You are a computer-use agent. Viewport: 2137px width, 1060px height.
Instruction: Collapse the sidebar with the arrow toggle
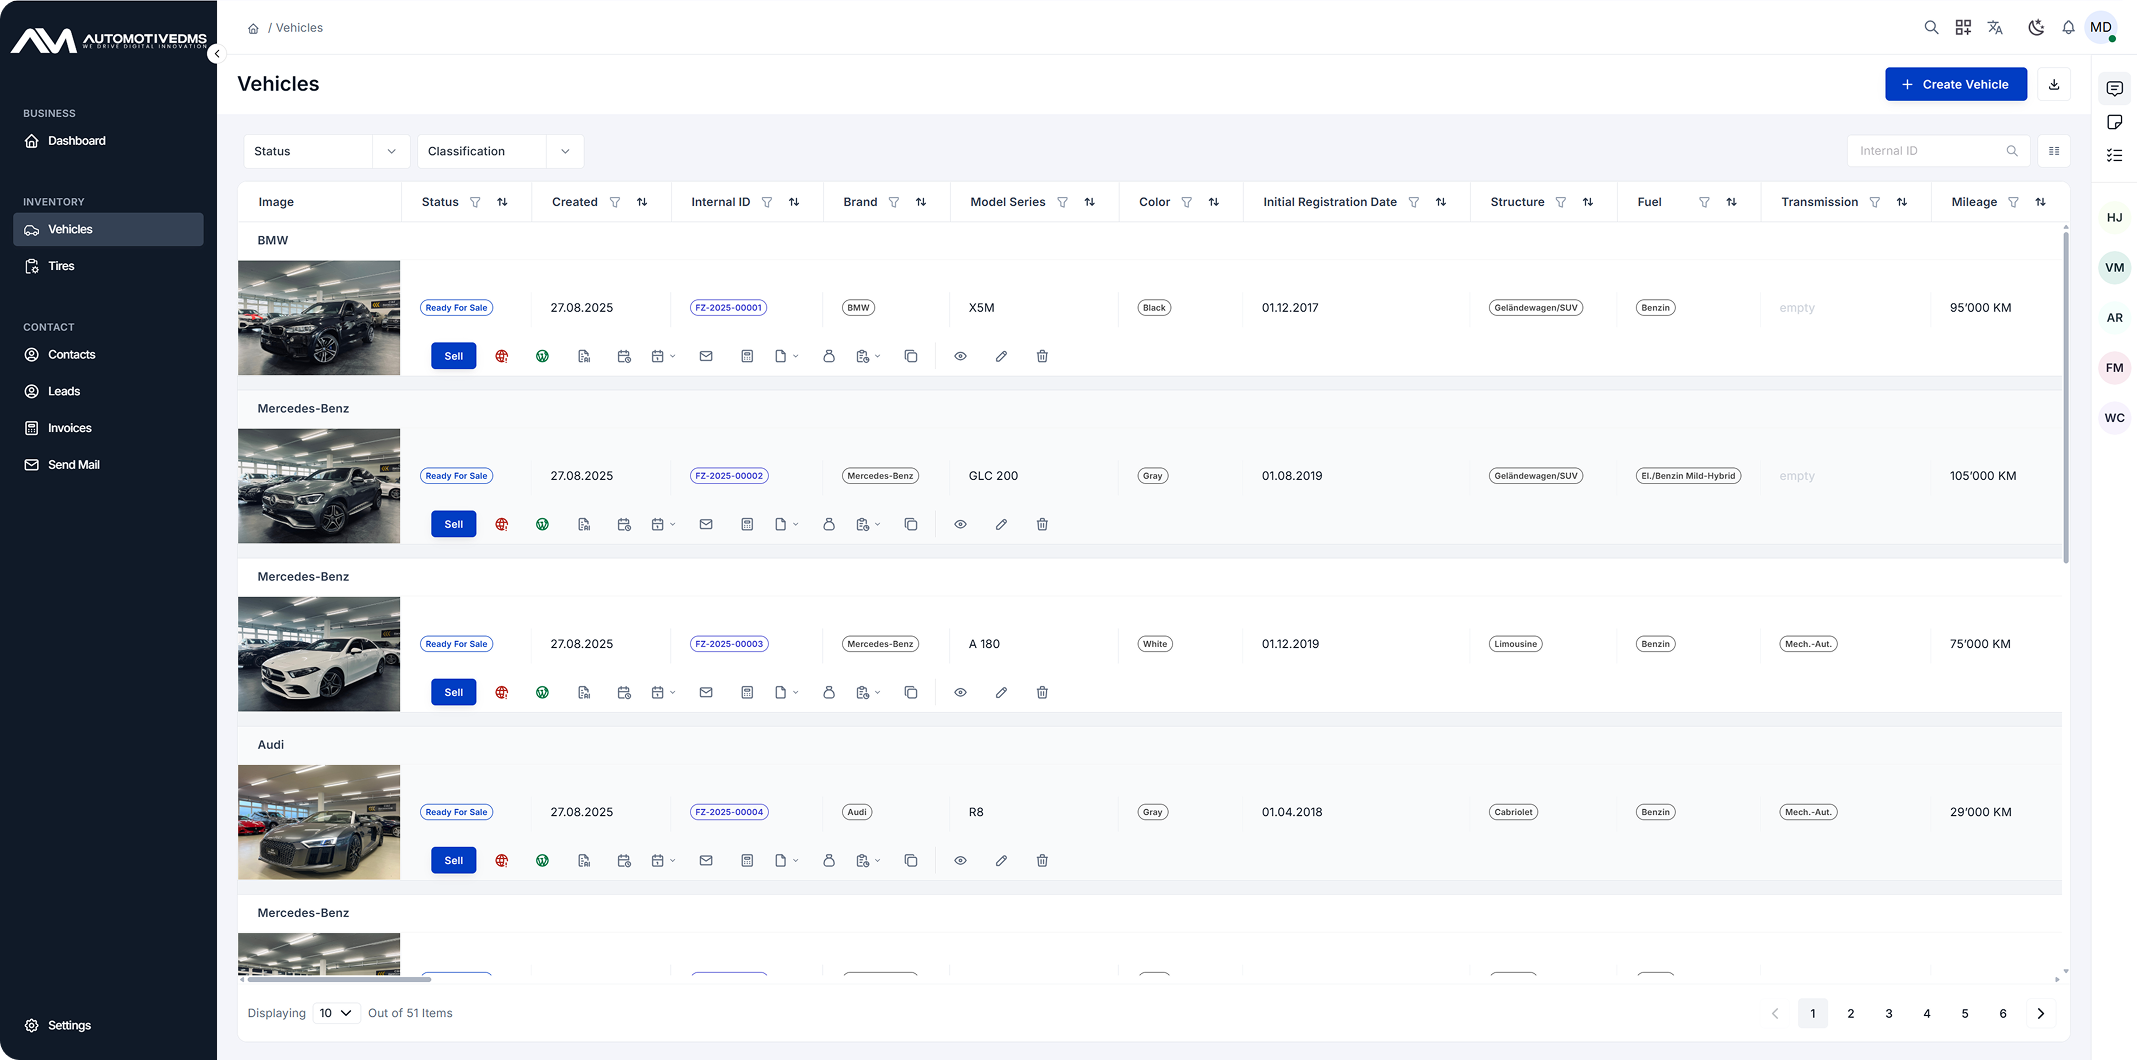pyautogui.click(x=217, y=54)
